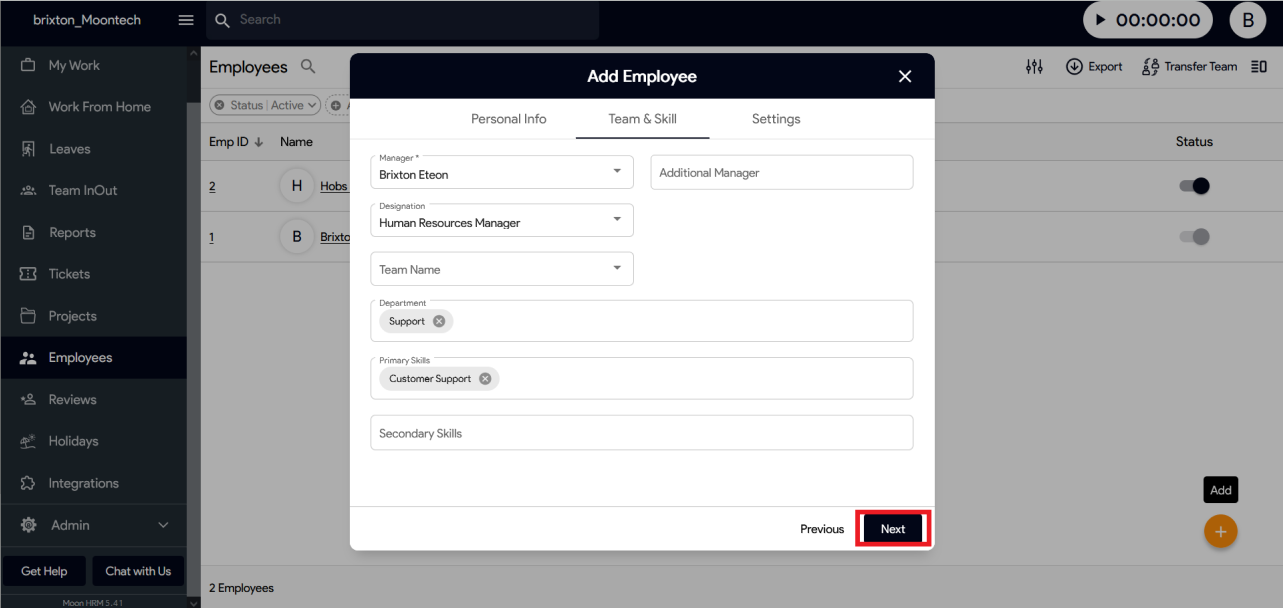Image resolution: width=1283 pixels, height=608 pixels.
Task: Toggle status switch for employee 2
Action: 1194,186
